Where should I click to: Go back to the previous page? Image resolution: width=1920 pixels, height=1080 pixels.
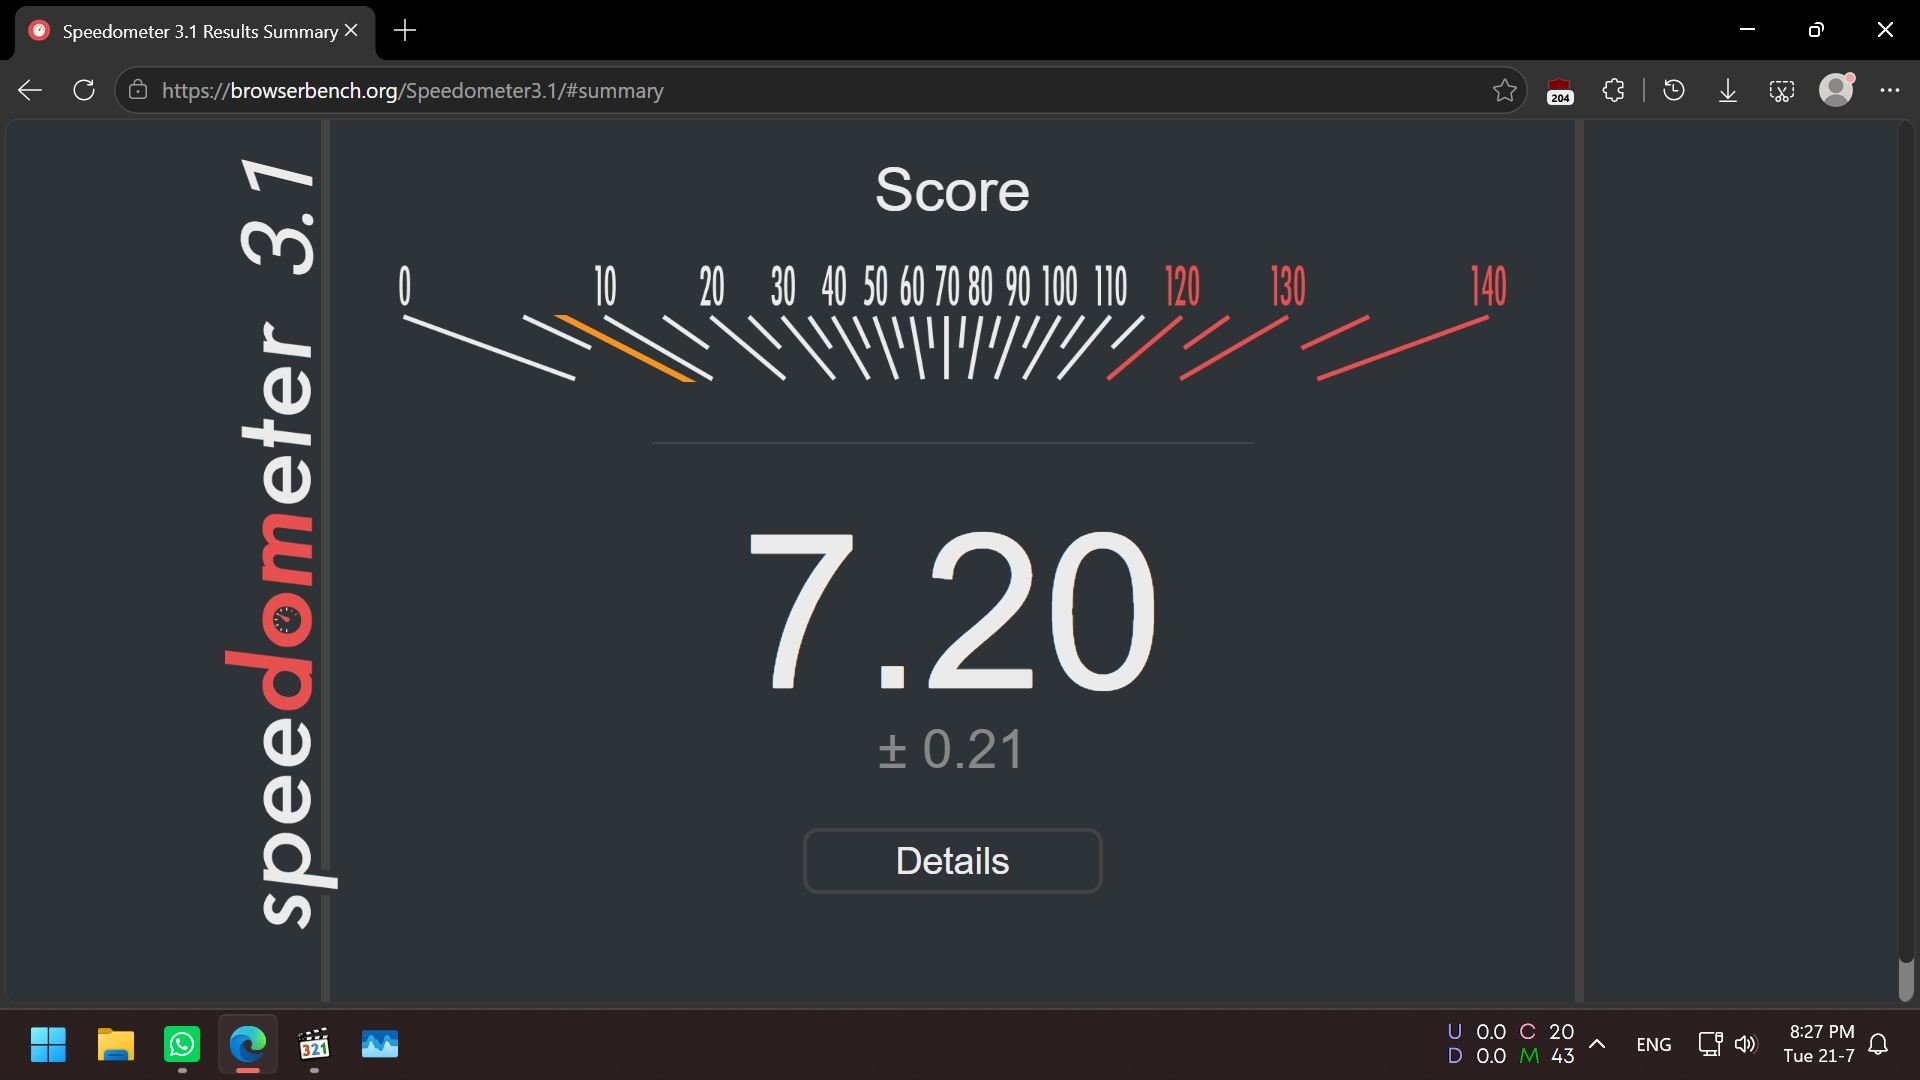click(30, 91)
